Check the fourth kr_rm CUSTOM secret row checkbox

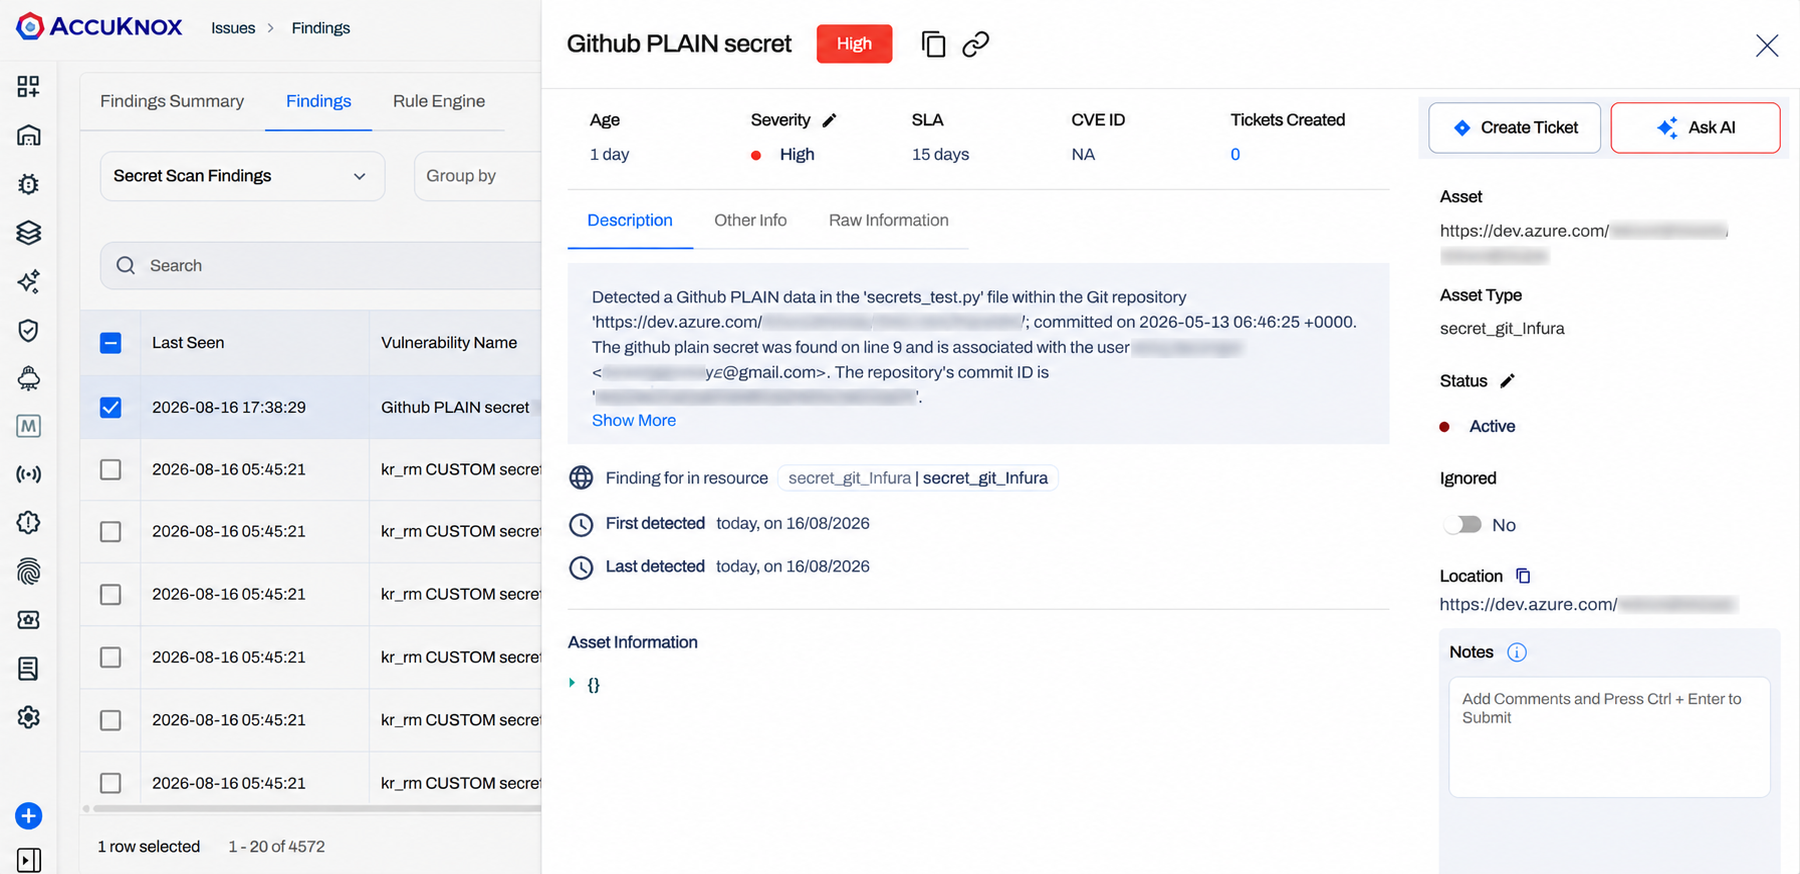[x=111, y=657]
